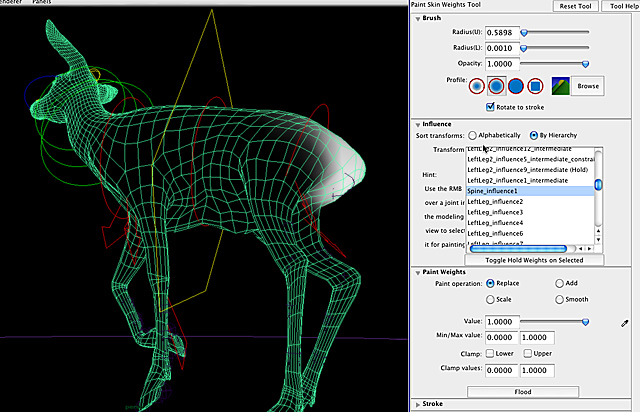Click the horizontal scroll-left arrow
This screenshot has height=412, width=640.
coord(580,249)
